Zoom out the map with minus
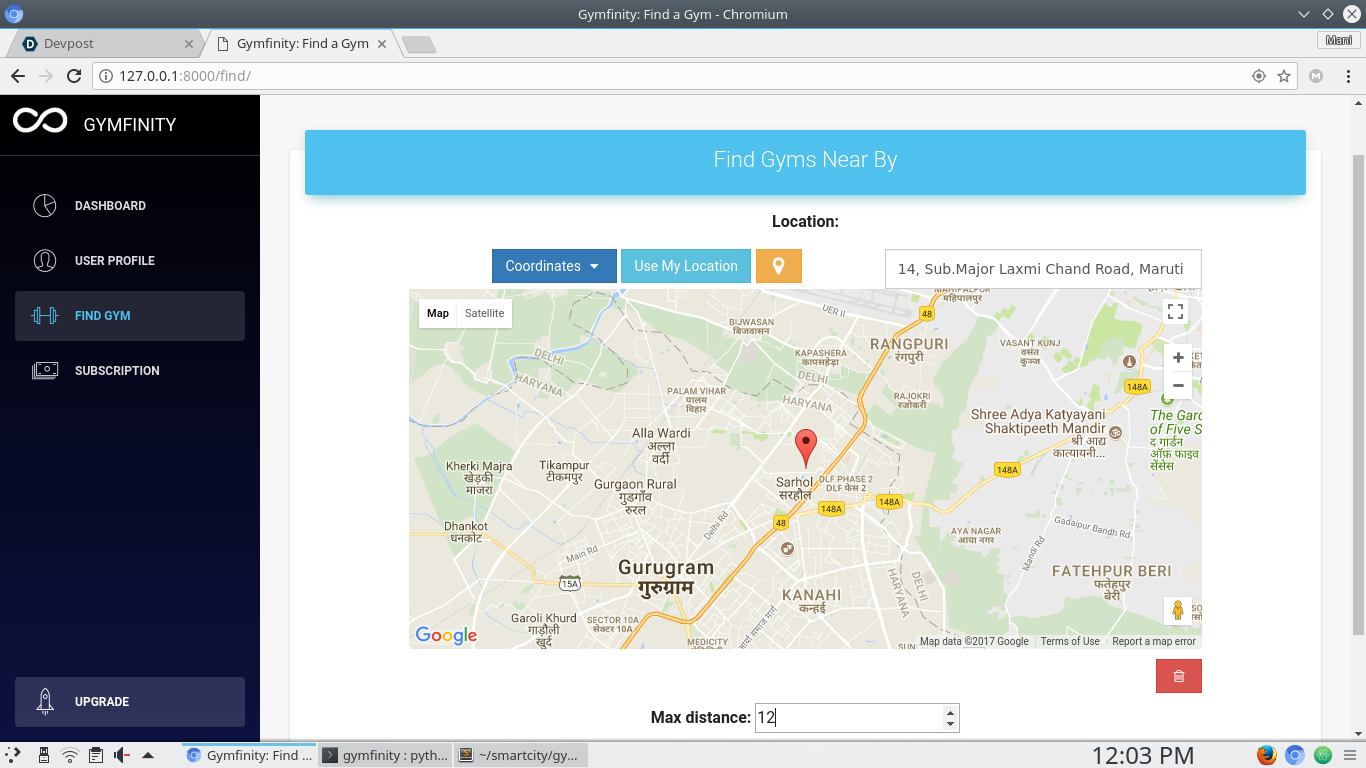 click(x=1178, y=385)
